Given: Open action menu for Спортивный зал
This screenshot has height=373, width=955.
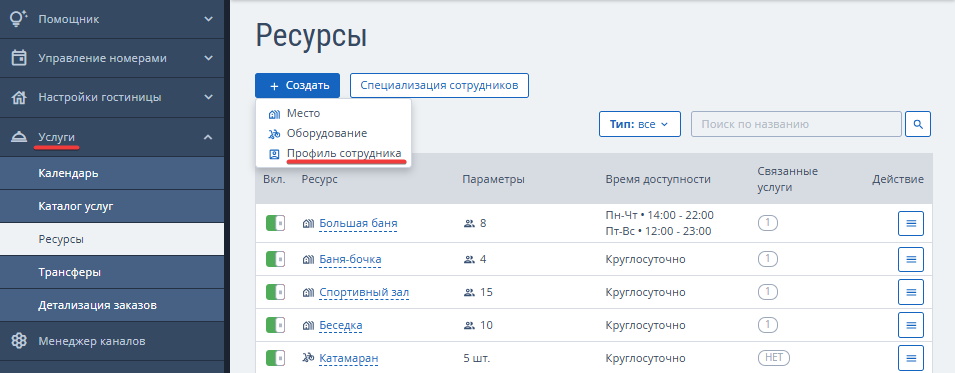Looking at the screenshot, I should pyautogui.click(x=911, y=292).
